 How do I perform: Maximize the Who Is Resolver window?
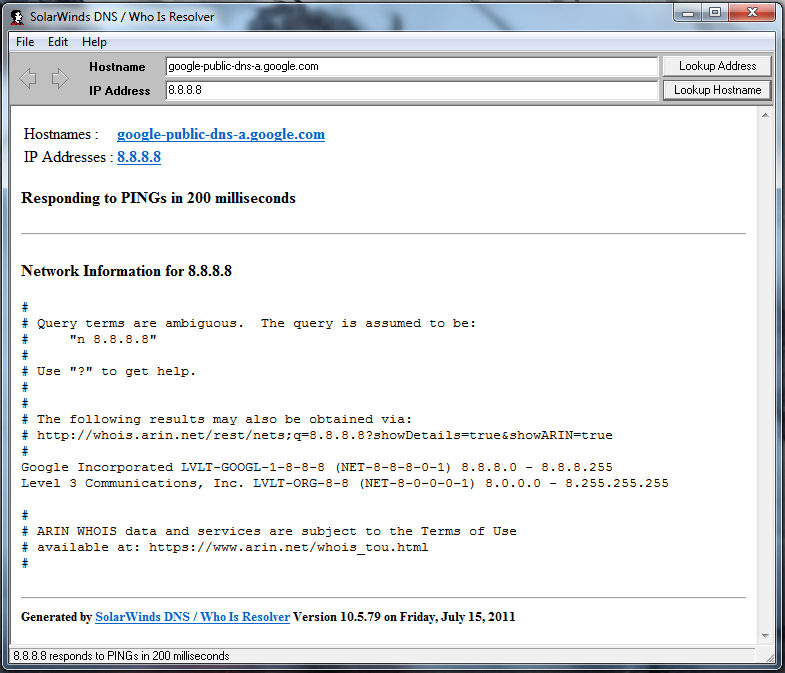[x=715, y=13]
